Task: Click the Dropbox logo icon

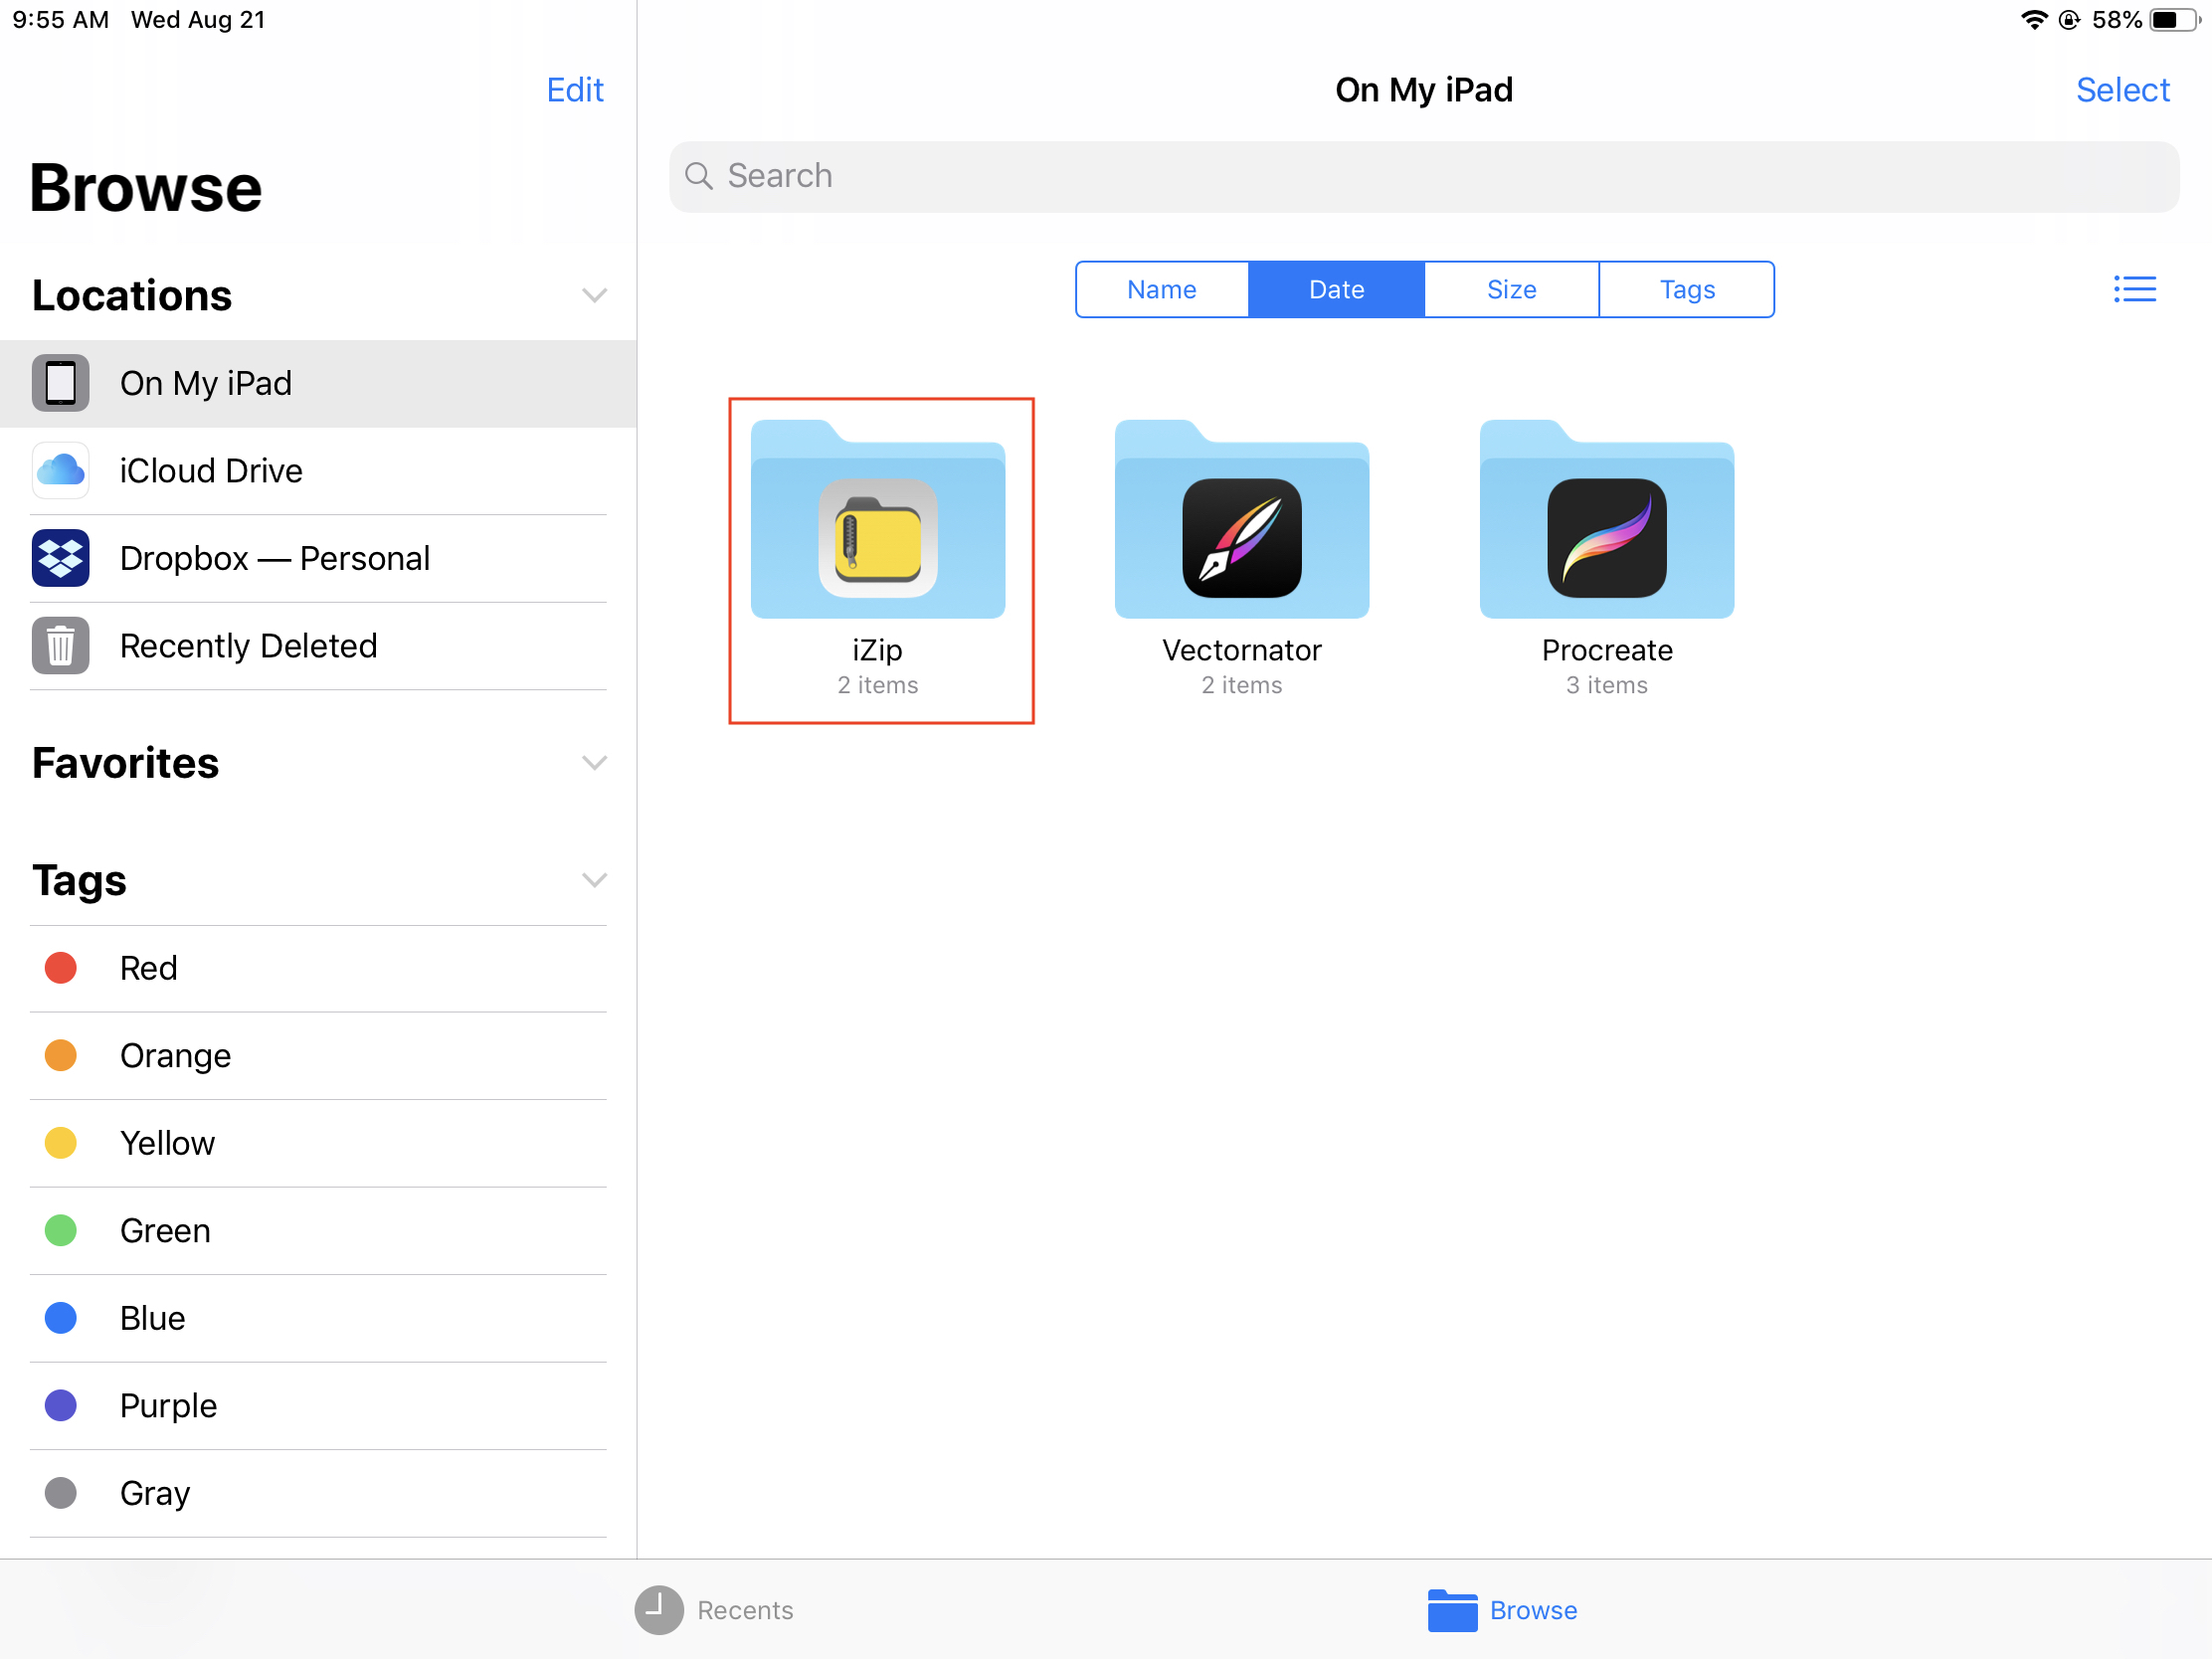Action: click(x=60, y=558)
